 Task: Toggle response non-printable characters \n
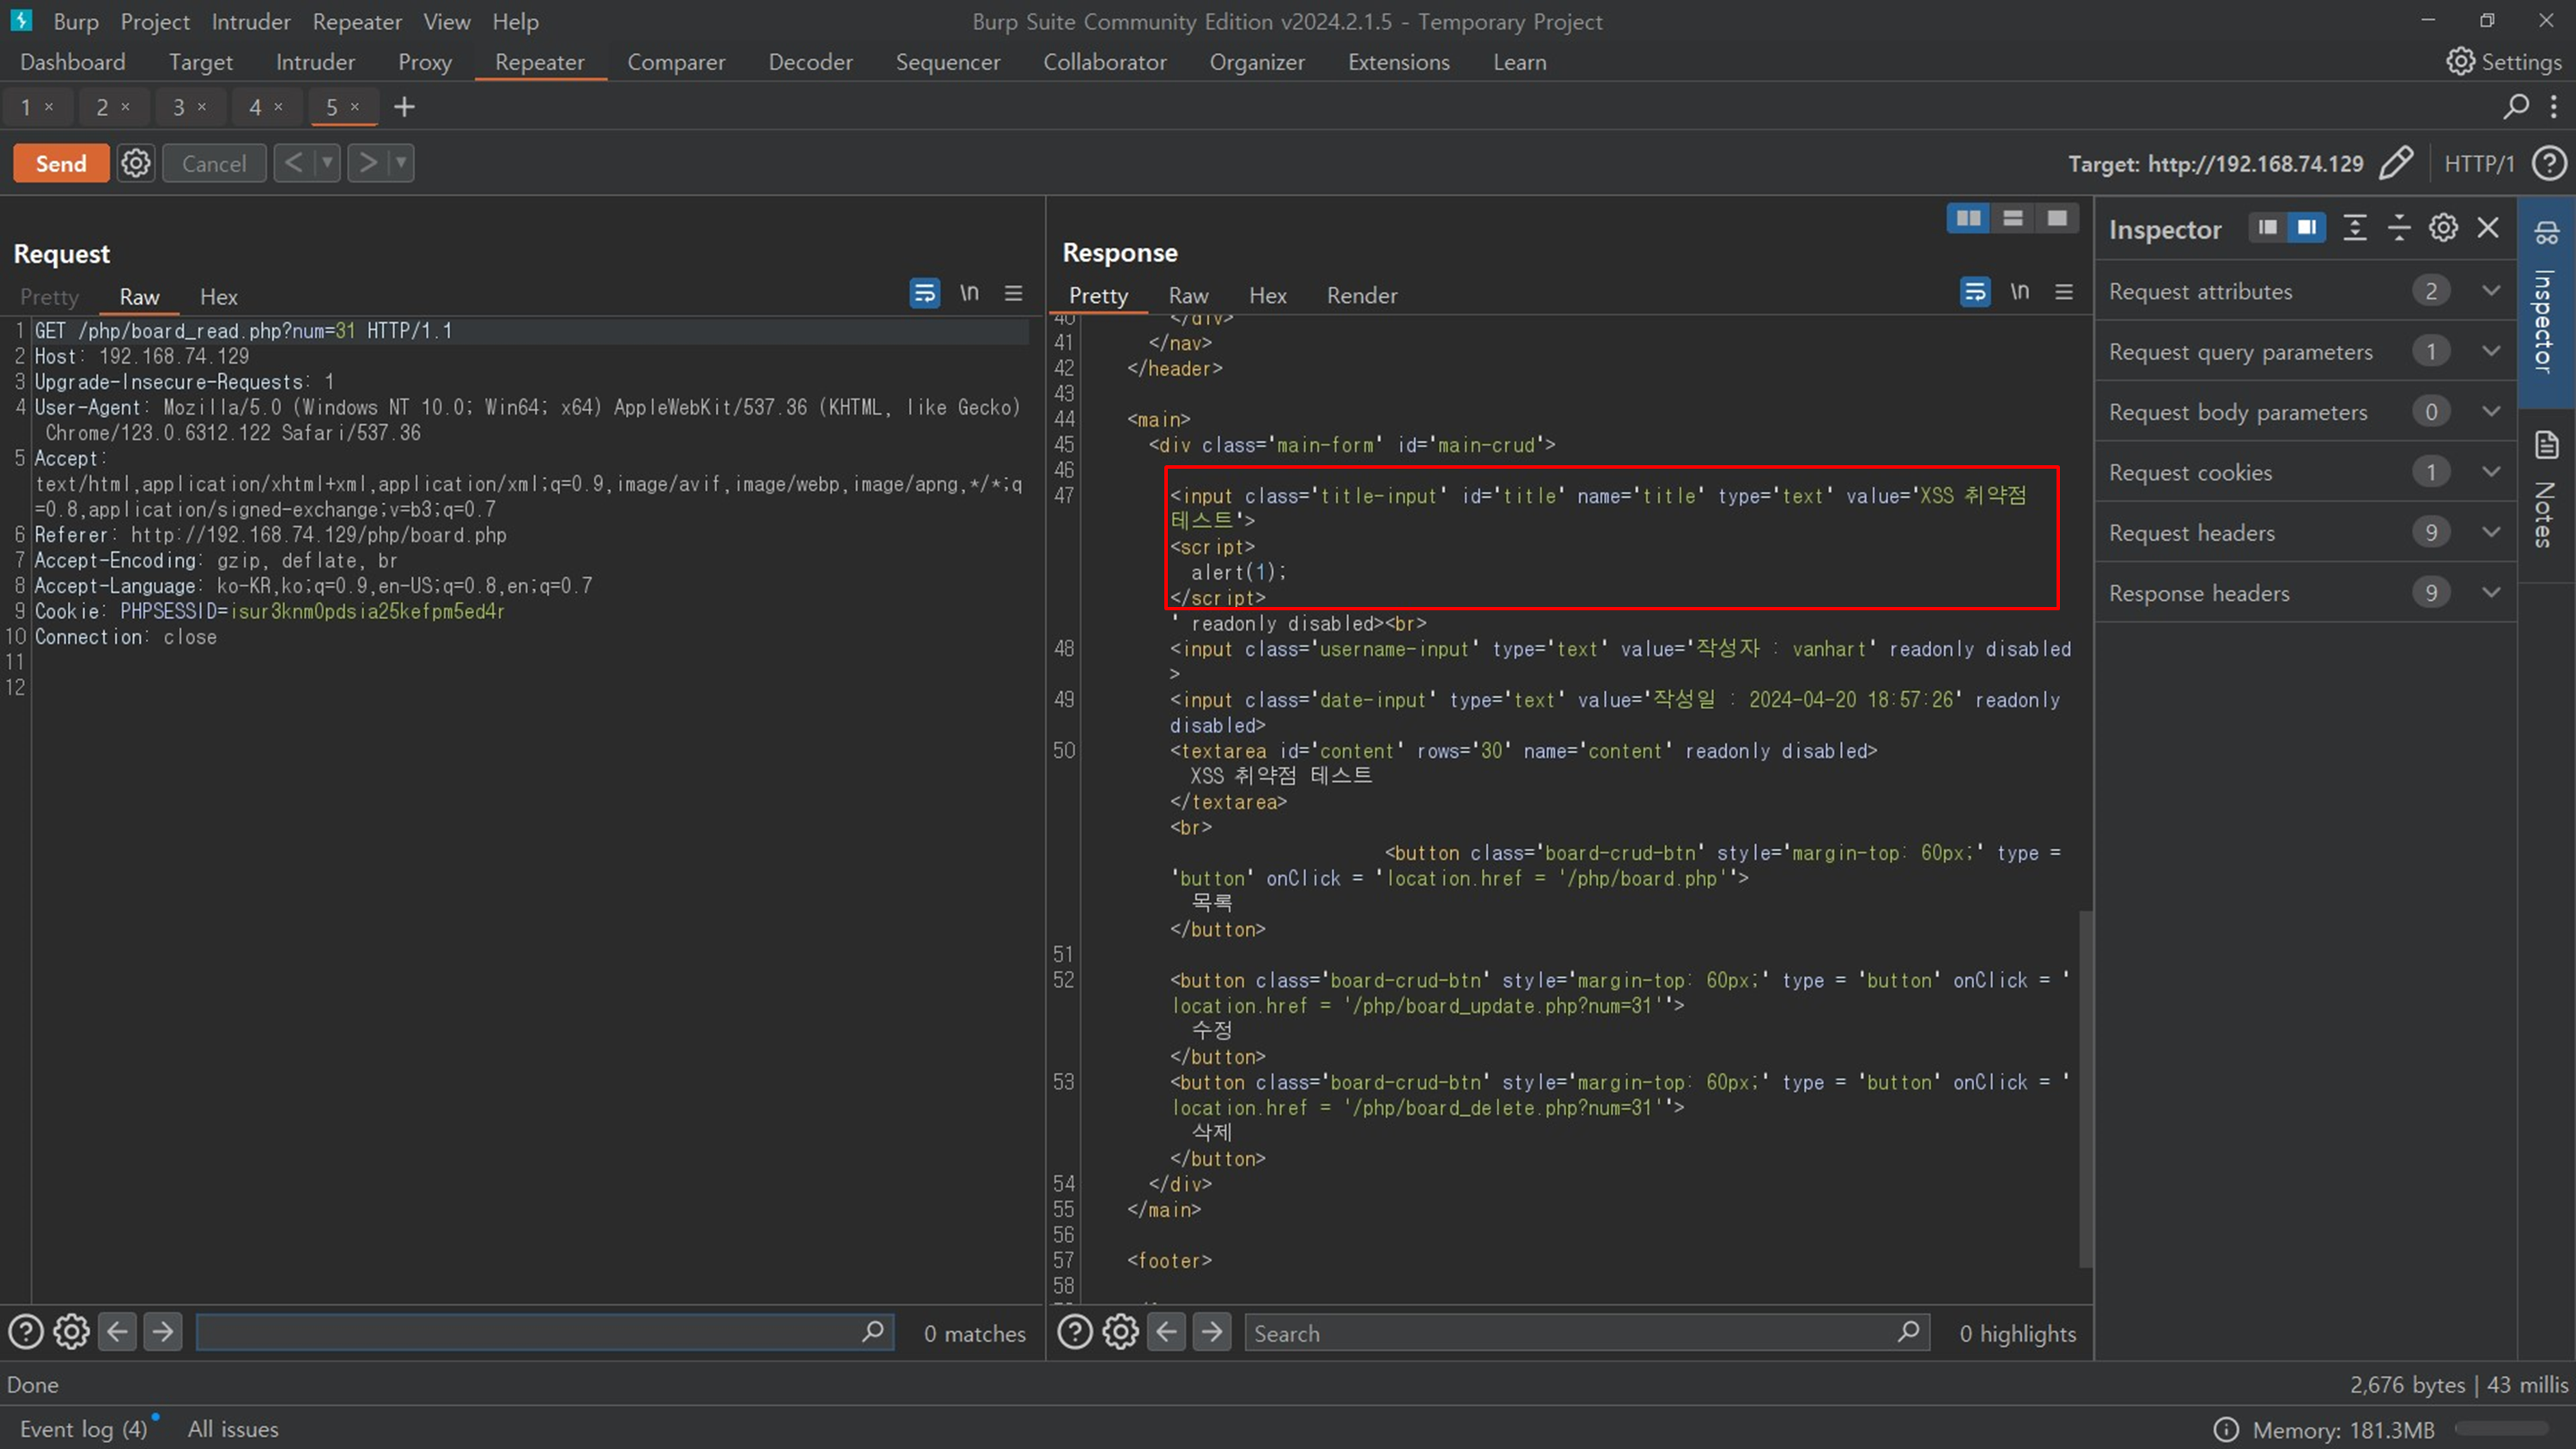coord(2020,292)
